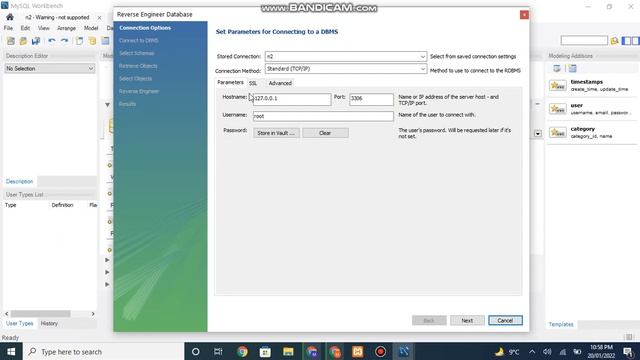Click the second Modeling Additions toolbar icon
Image resolution: width=640 pixels, height=360 pixels.
[573, 69]
